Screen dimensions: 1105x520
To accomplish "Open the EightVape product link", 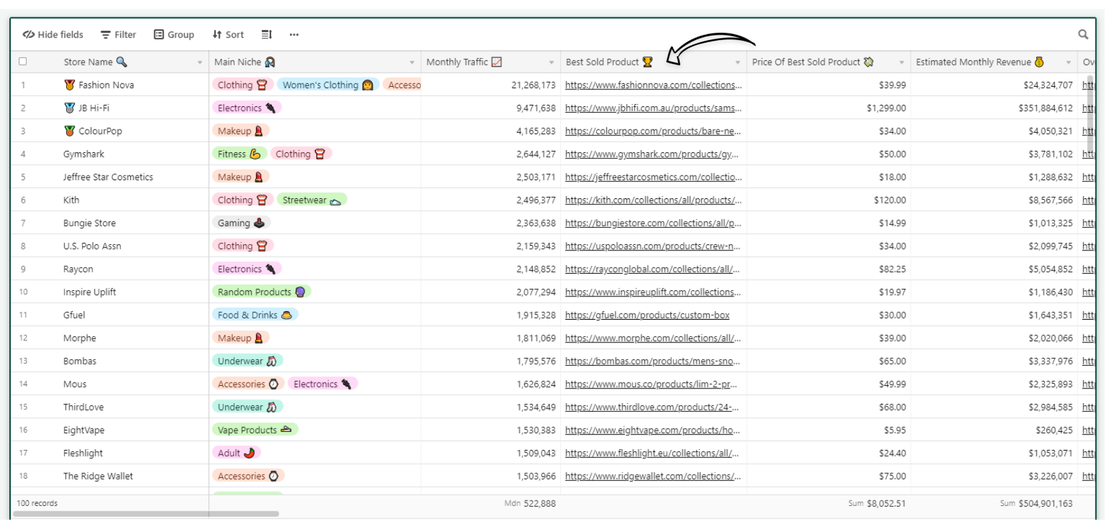I will click(x=653, y=431).
